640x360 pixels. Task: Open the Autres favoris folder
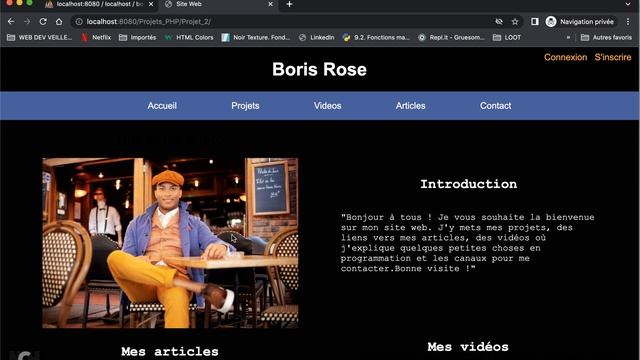(x=607, y=38)
